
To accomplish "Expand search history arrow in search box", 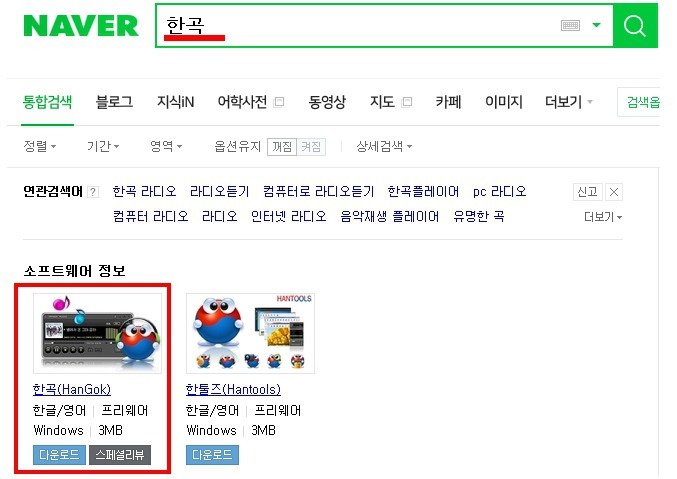I will tap(596, 25).
